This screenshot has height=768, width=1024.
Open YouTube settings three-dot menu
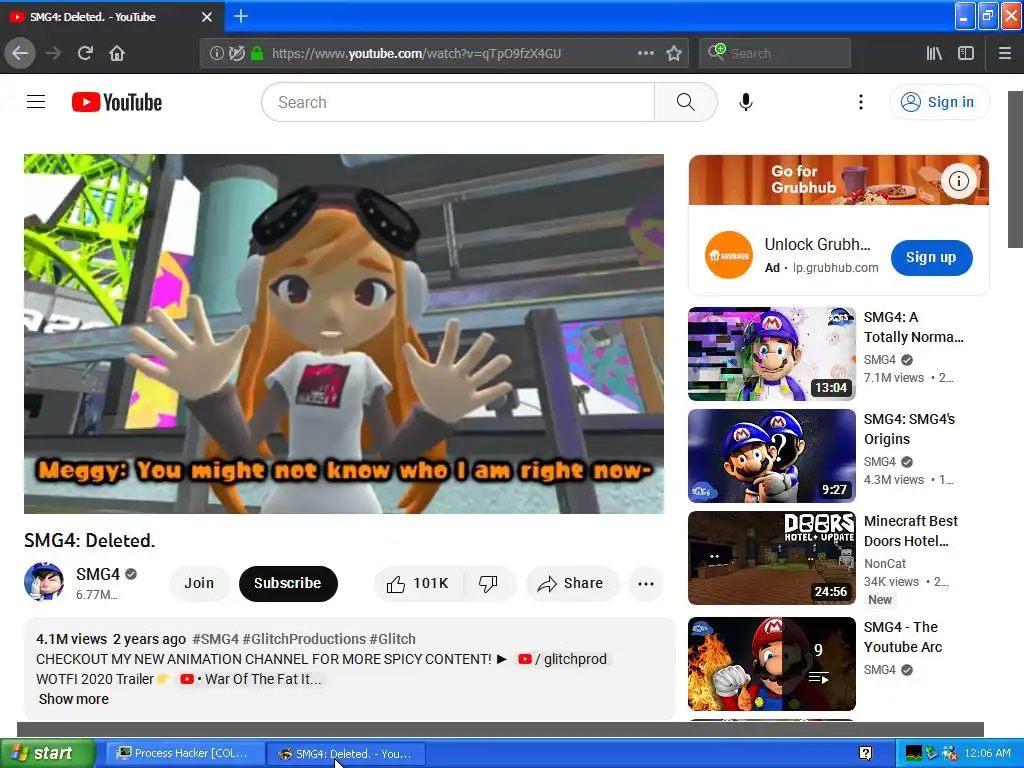click(x=861, y=102)
